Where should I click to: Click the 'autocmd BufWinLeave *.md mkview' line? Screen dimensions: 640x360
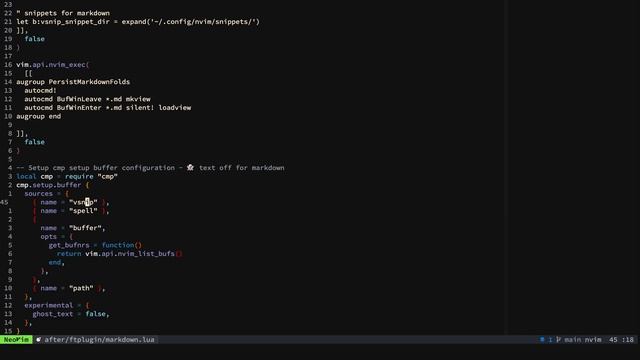(87, 99)
